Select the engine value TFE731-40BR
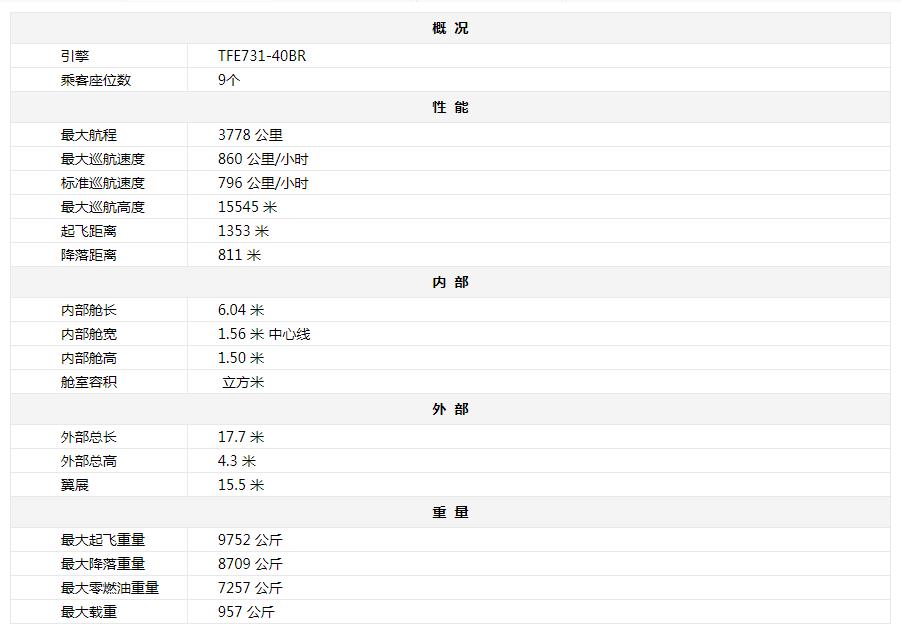901x638 pixels. pos(262,56)
